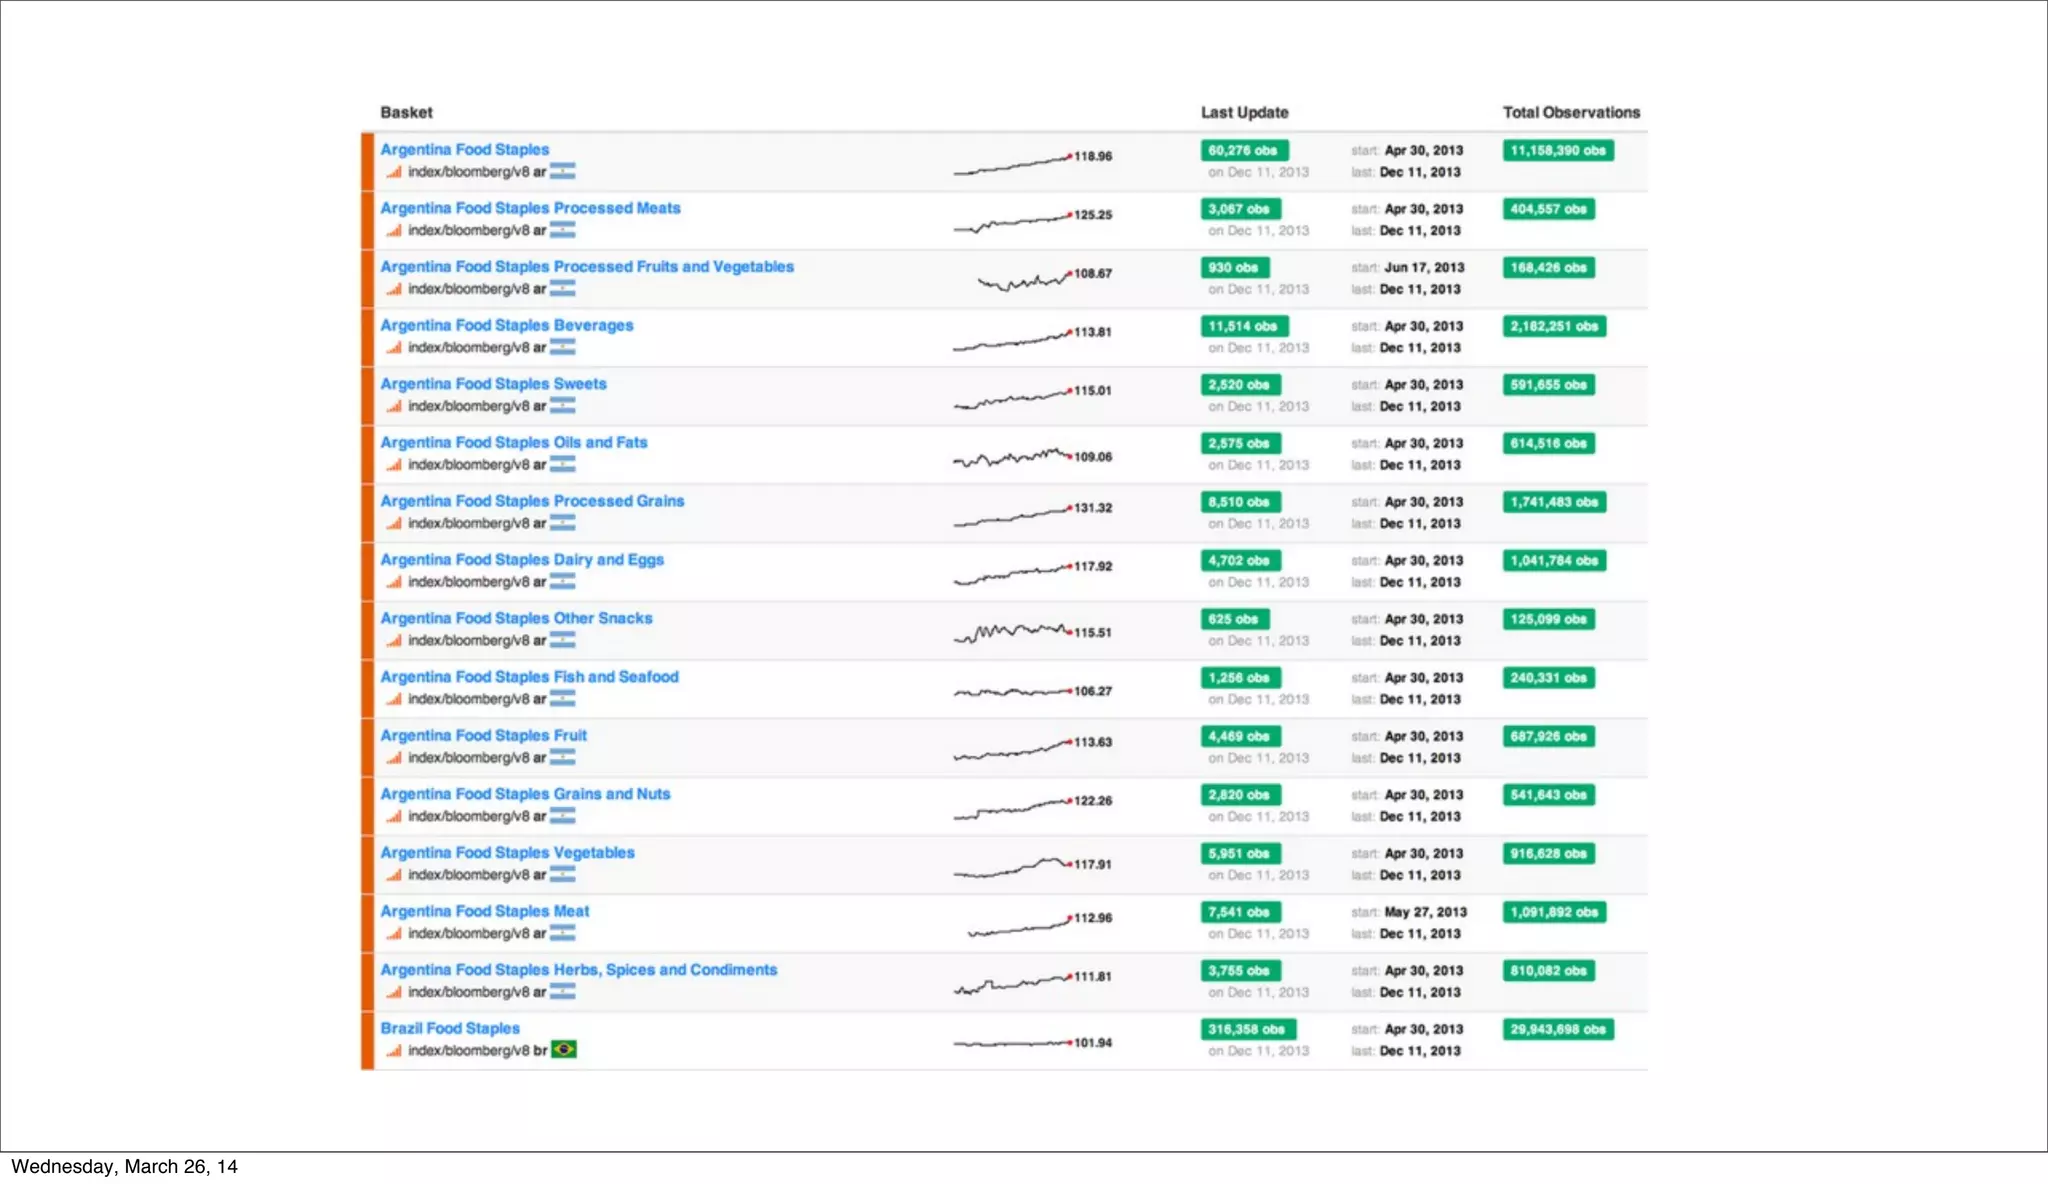Click orange signal icon under Brazil Food Staples
This screenshot has height=1184, width=2048.
coord(394,1050)
